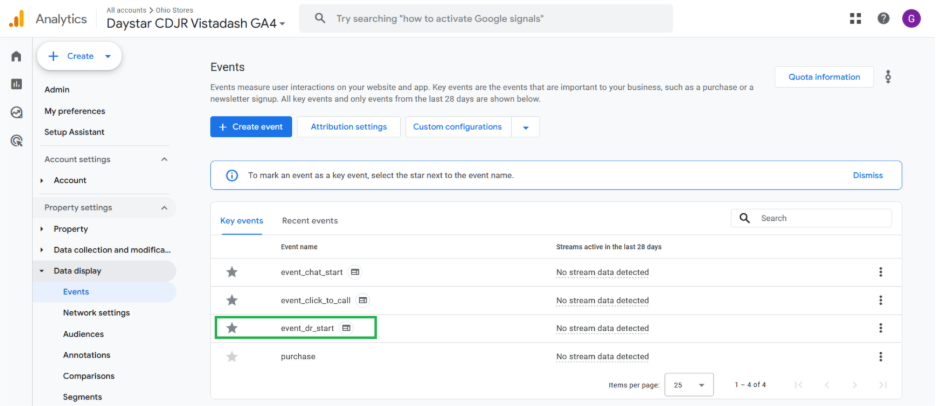Open Attribution settings button
This screenshot has height=406, width=936.
349,127
